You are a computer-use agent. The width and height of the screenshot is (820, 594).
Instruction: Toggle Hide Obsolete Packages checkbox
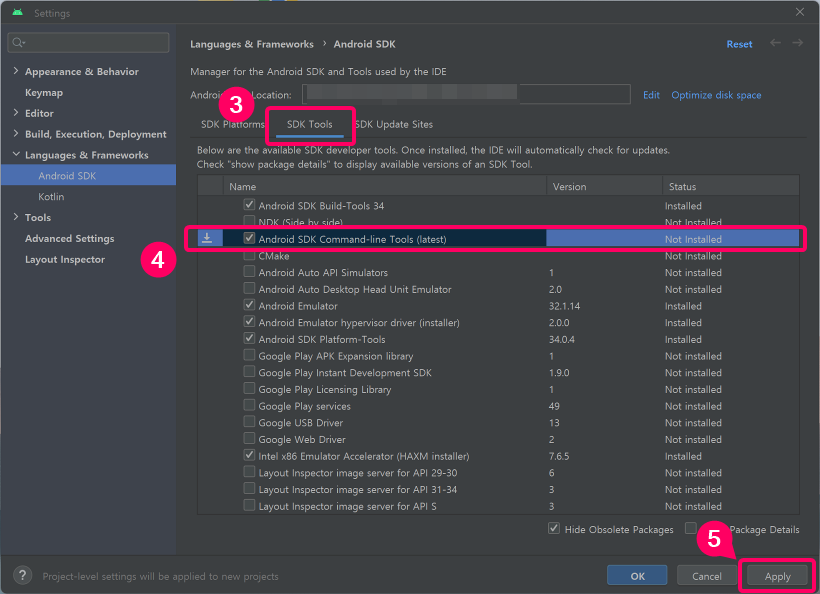[x=554, y=529]
